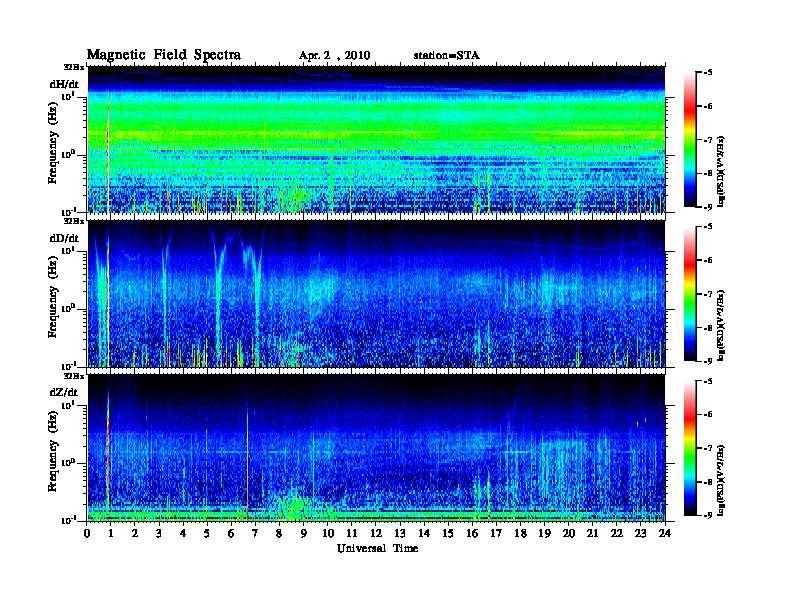The width and height of the screenshot is (792, 612).
Task: Click the dD/dt spectrogram plot
Action: 377,294
